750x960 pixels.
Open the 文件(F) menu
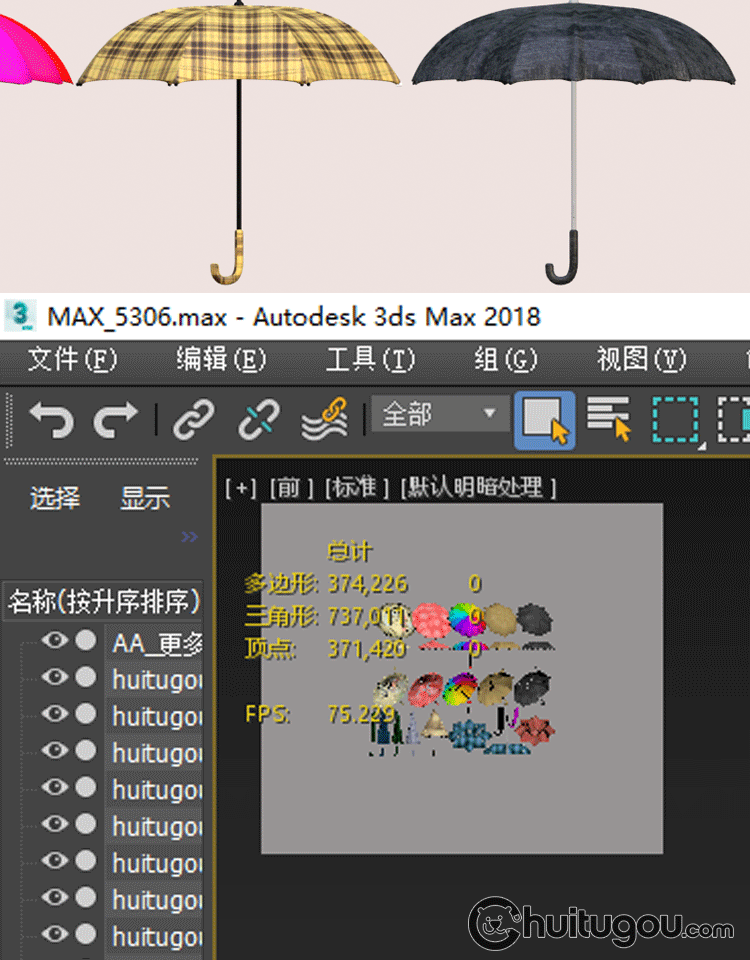[x=72, y=359]
